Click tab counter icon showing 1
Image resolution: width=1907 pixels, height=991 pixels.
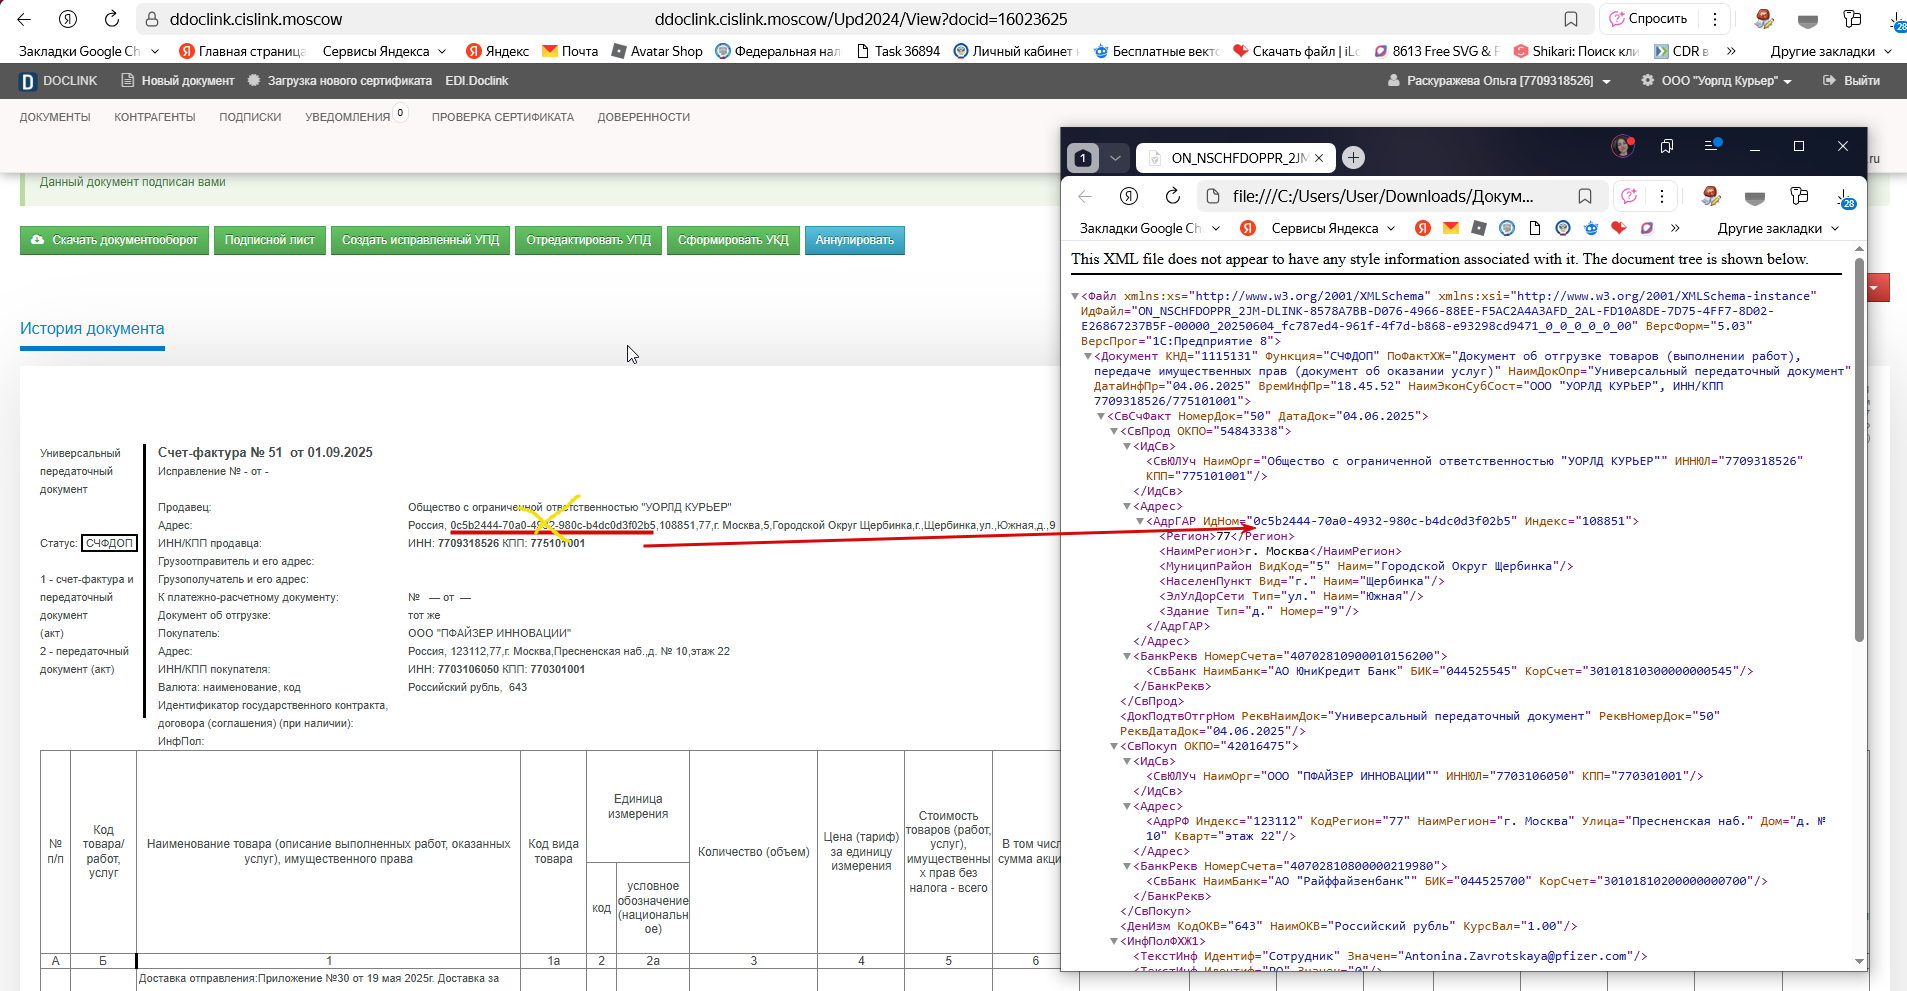click(x=1083, y=157)
